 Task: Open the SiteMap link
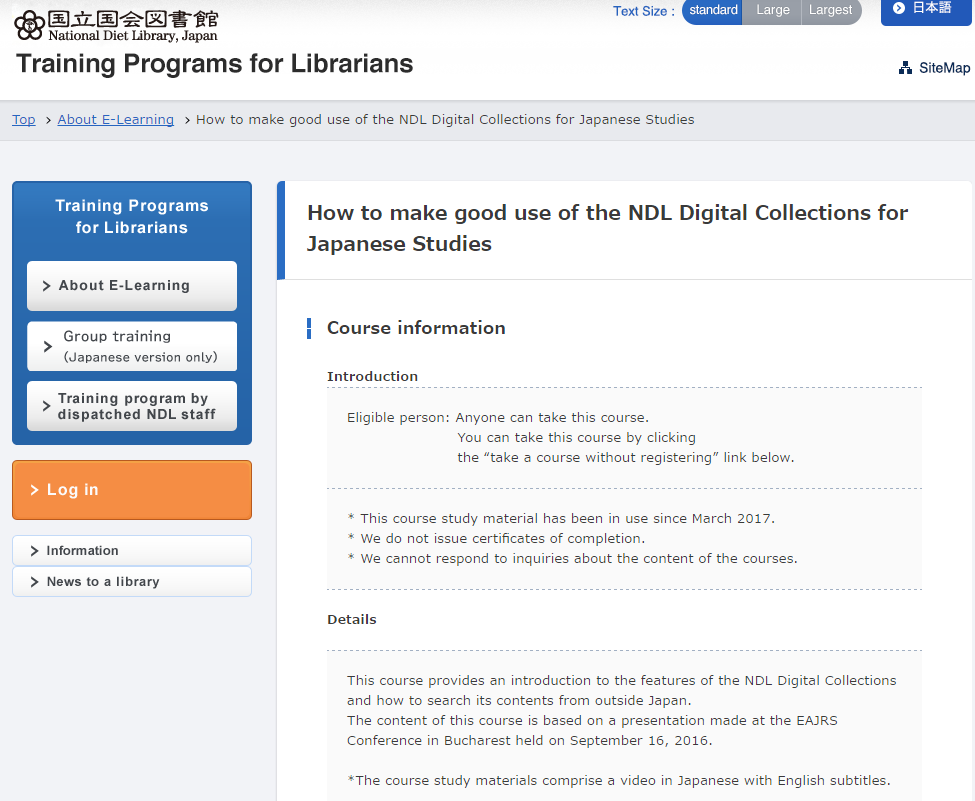coord(935,68)
